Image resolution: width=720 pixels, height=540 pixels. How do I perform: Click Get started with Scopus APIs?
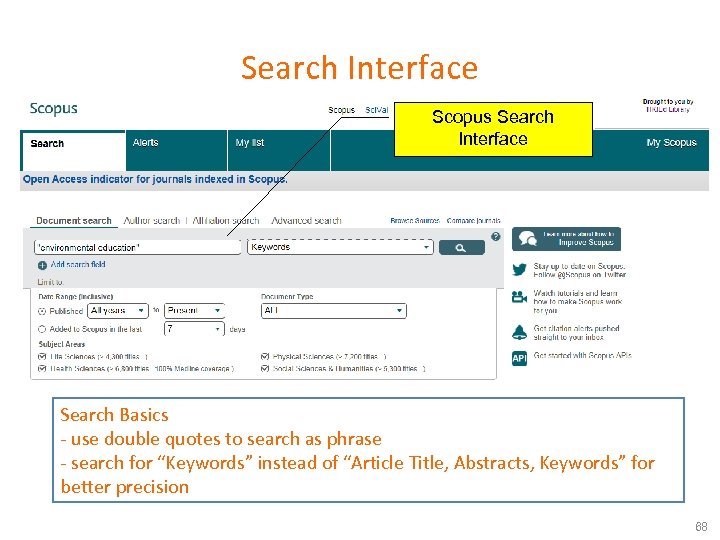pyautogui.click(x=582, y=355)
